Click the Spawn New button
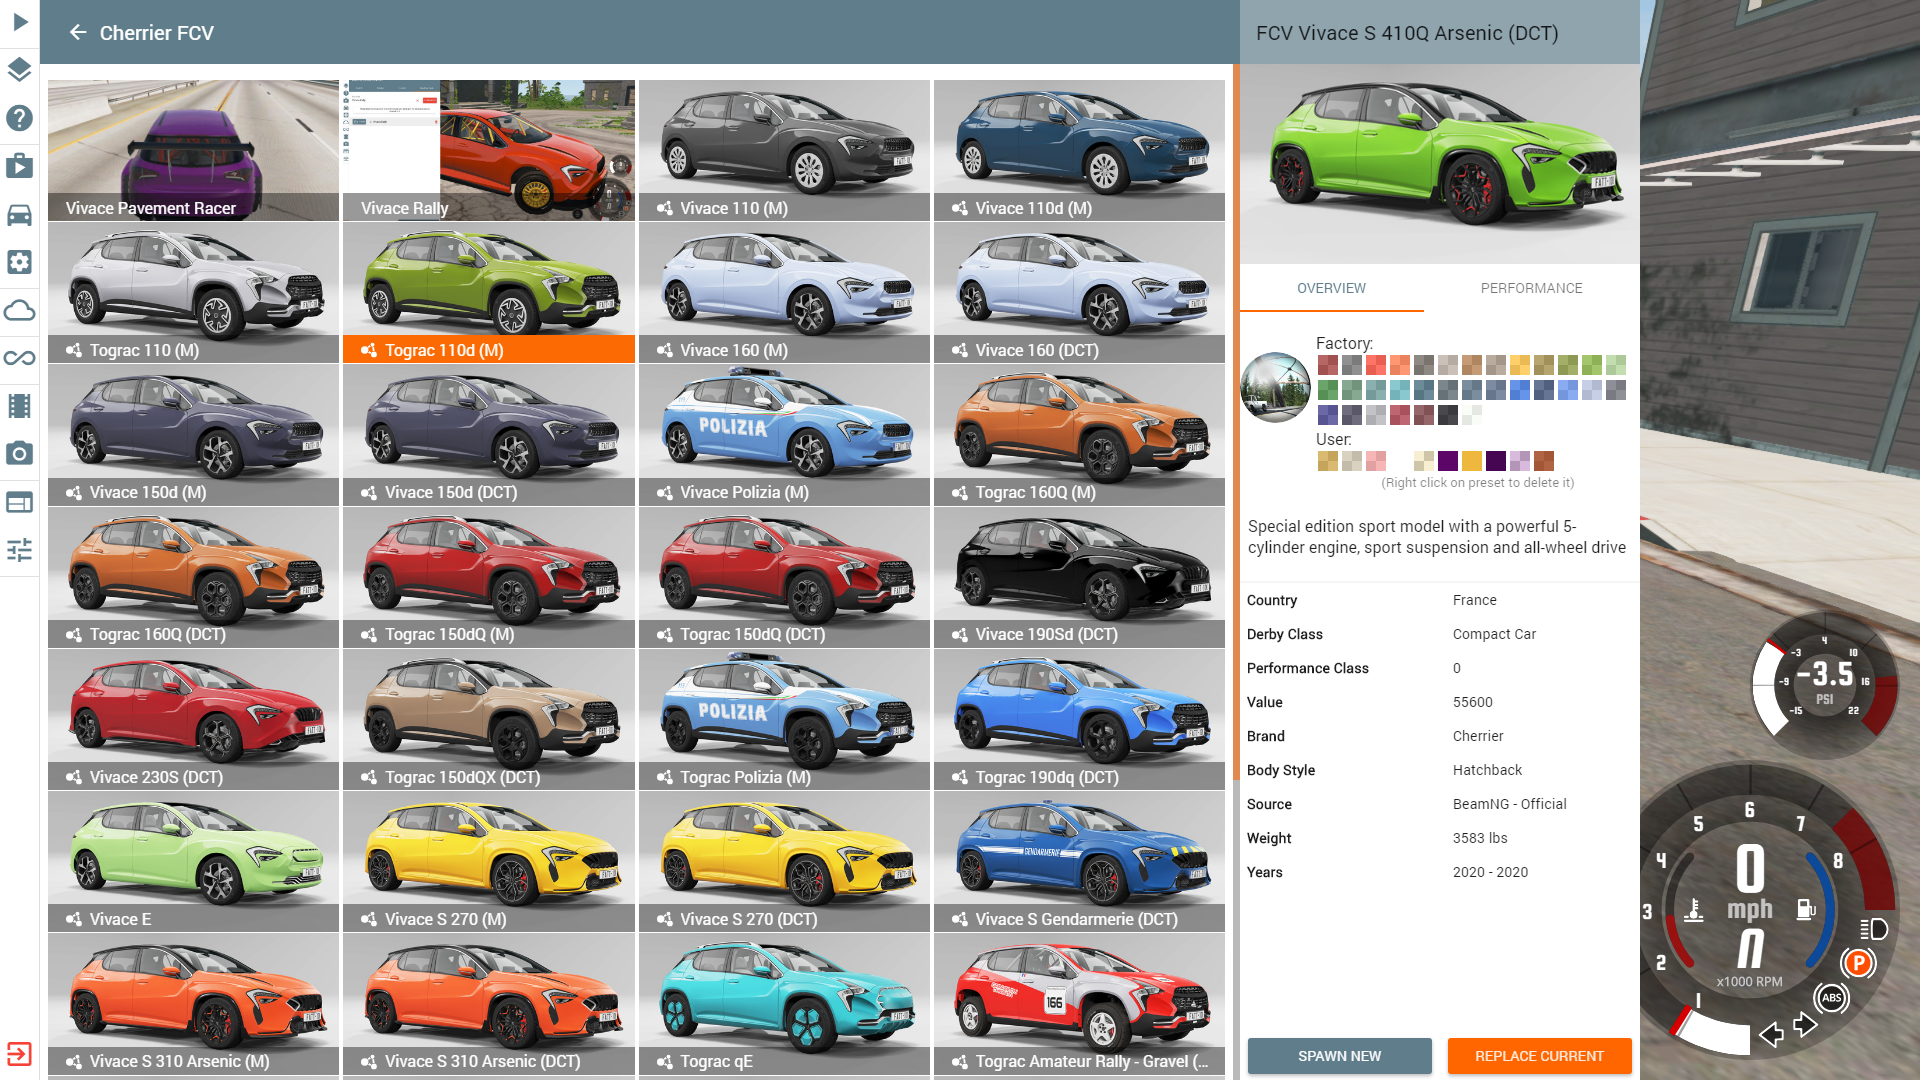 click(x=1339, y=1056)
